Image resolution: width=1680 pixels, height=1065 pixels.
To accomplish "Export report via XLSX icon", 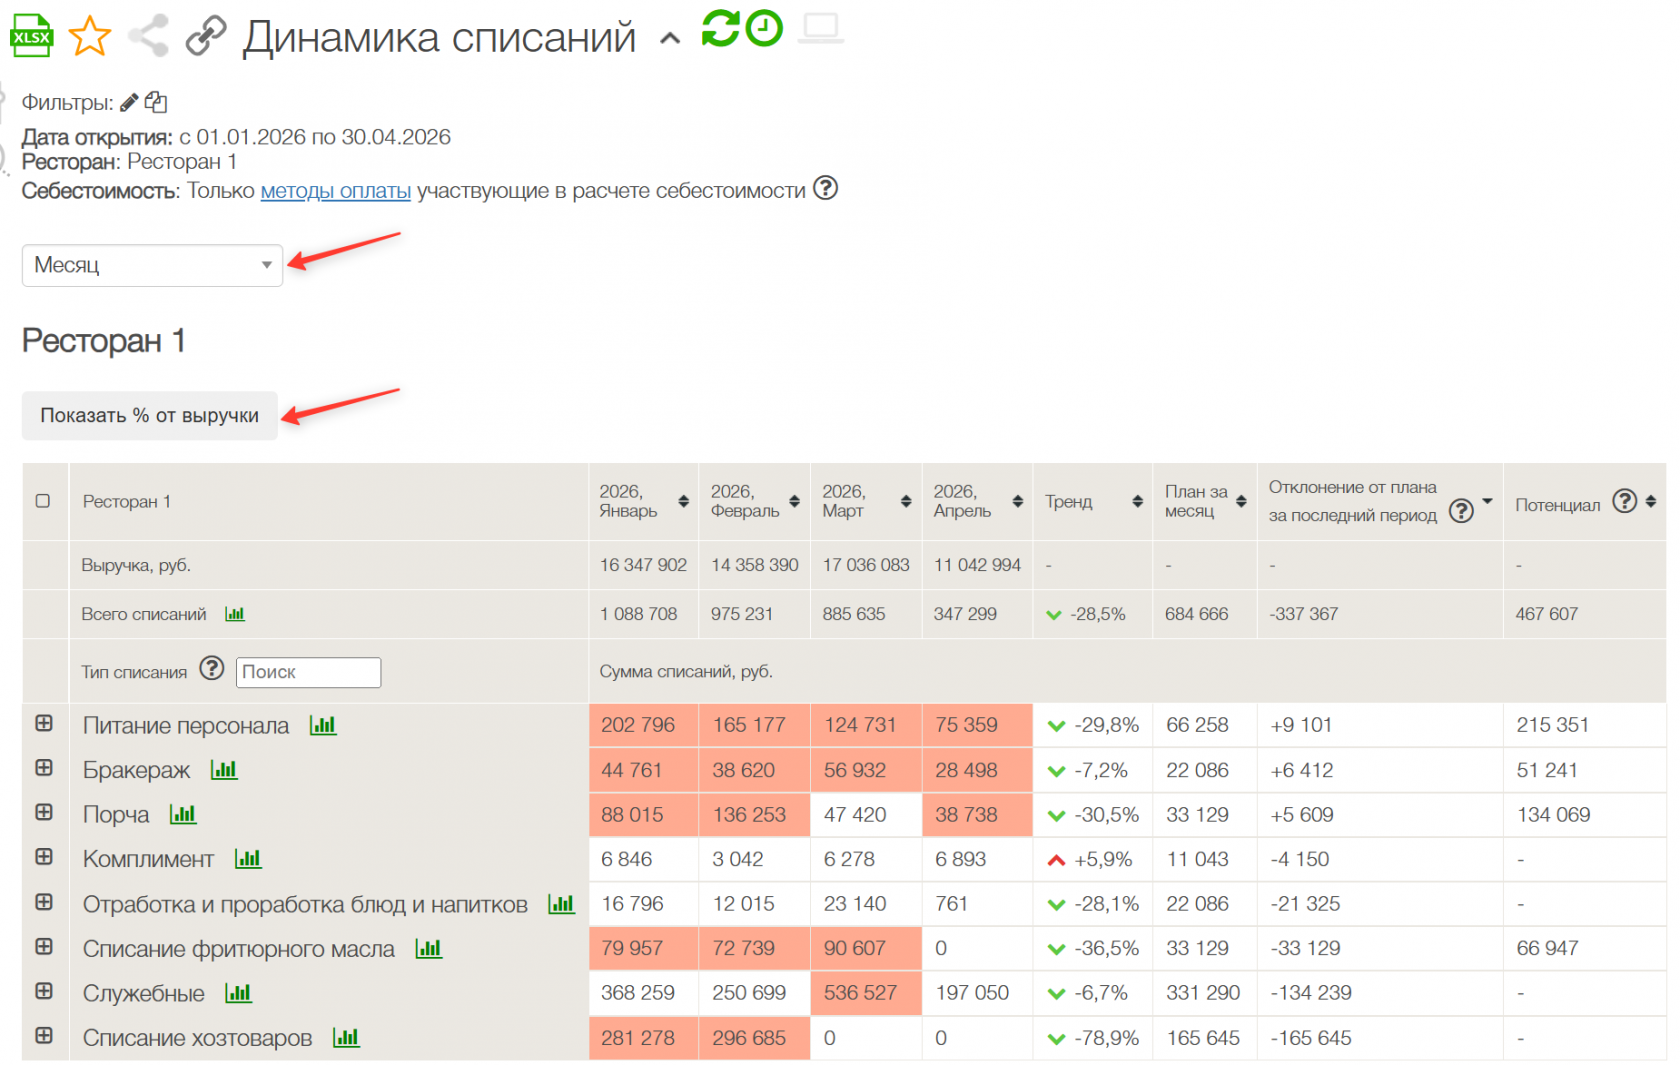I will pyautogui.click(x=31, y=35).
